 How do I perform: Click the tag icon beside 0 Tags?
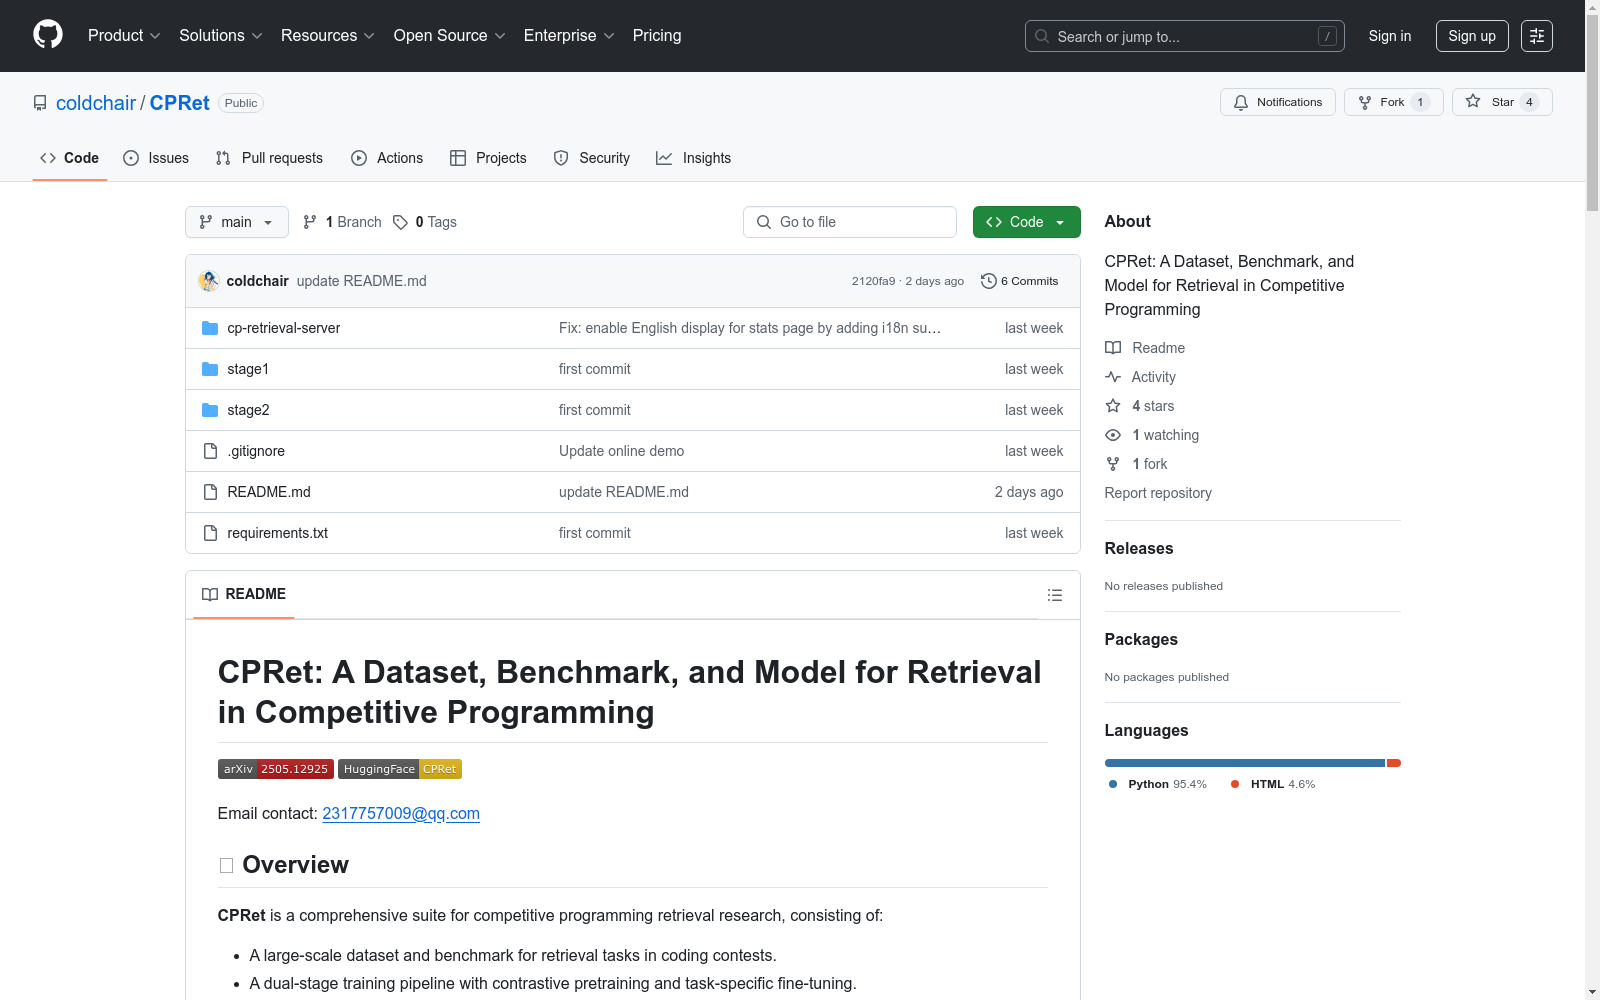(x=400, y=222)
